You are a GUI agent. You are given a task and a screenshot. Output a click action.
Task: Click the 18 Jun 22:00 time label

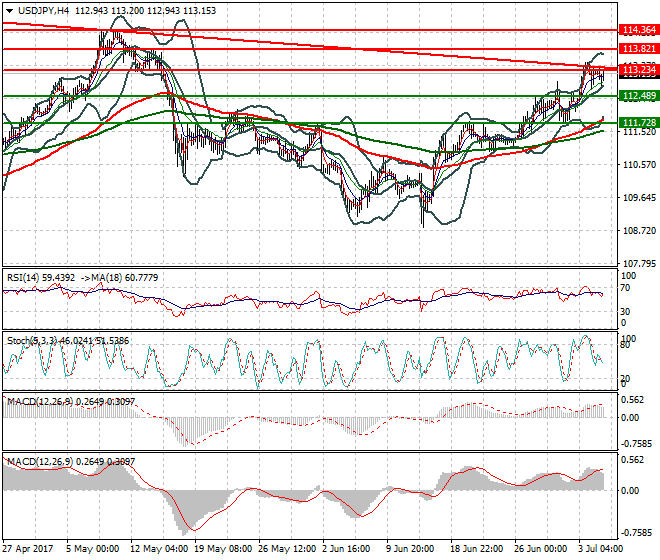476,549
